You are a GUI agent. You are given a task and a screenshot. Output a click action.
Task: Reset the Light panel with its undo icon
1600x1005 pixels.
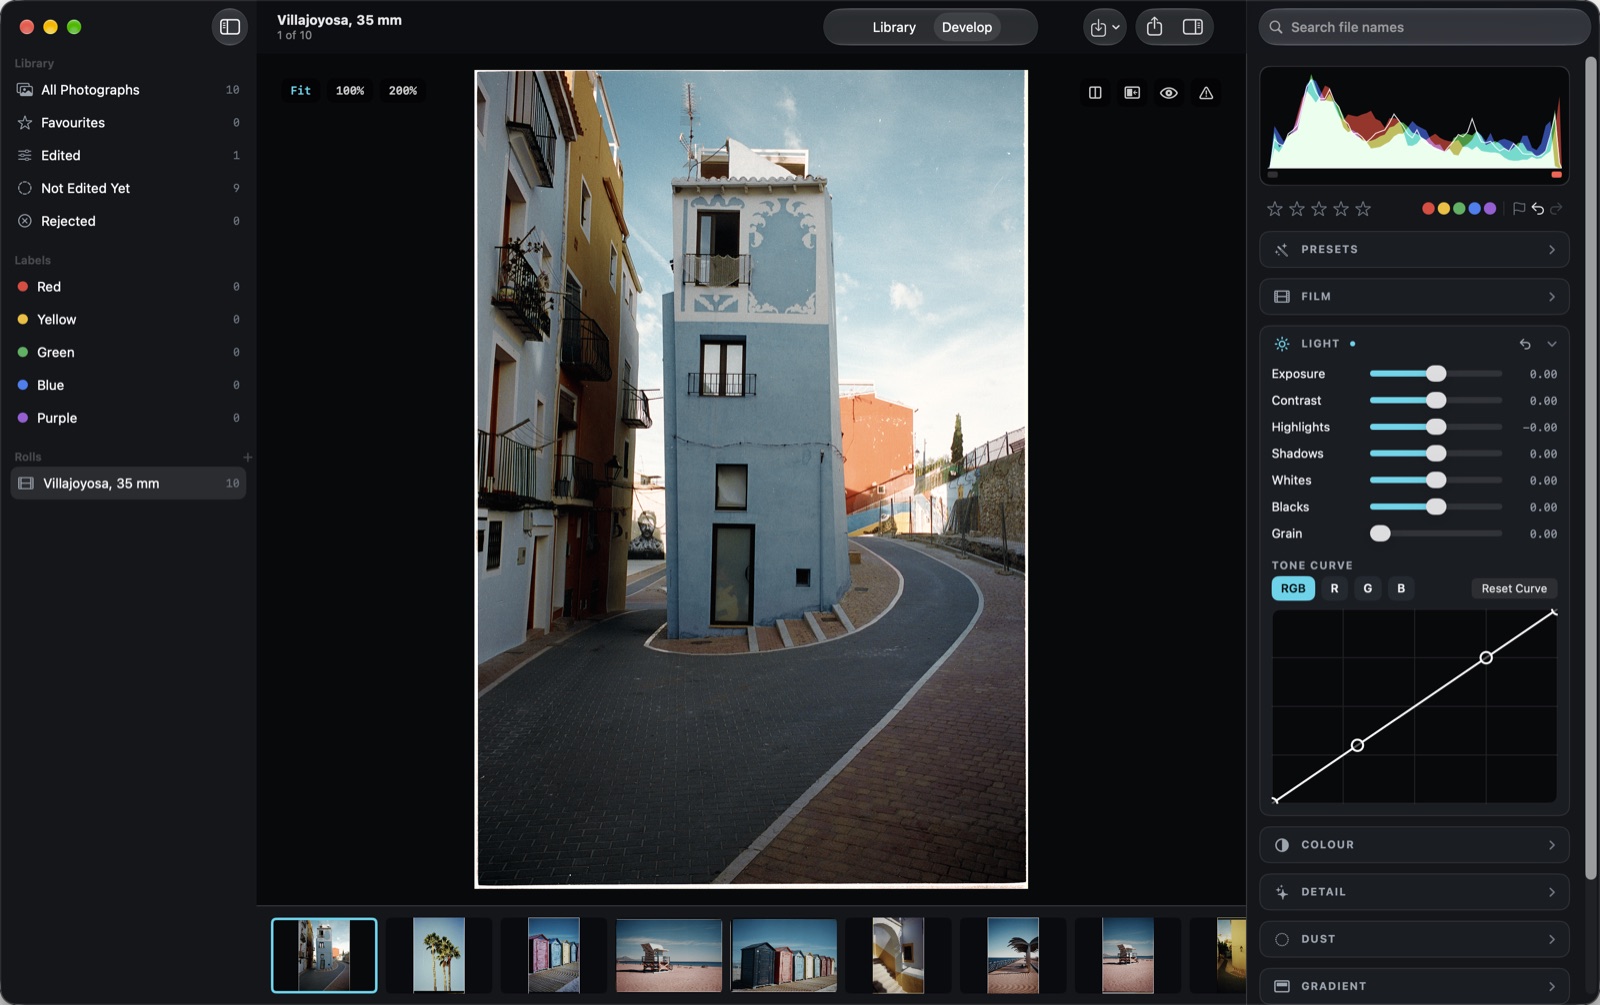(1525, 344)
